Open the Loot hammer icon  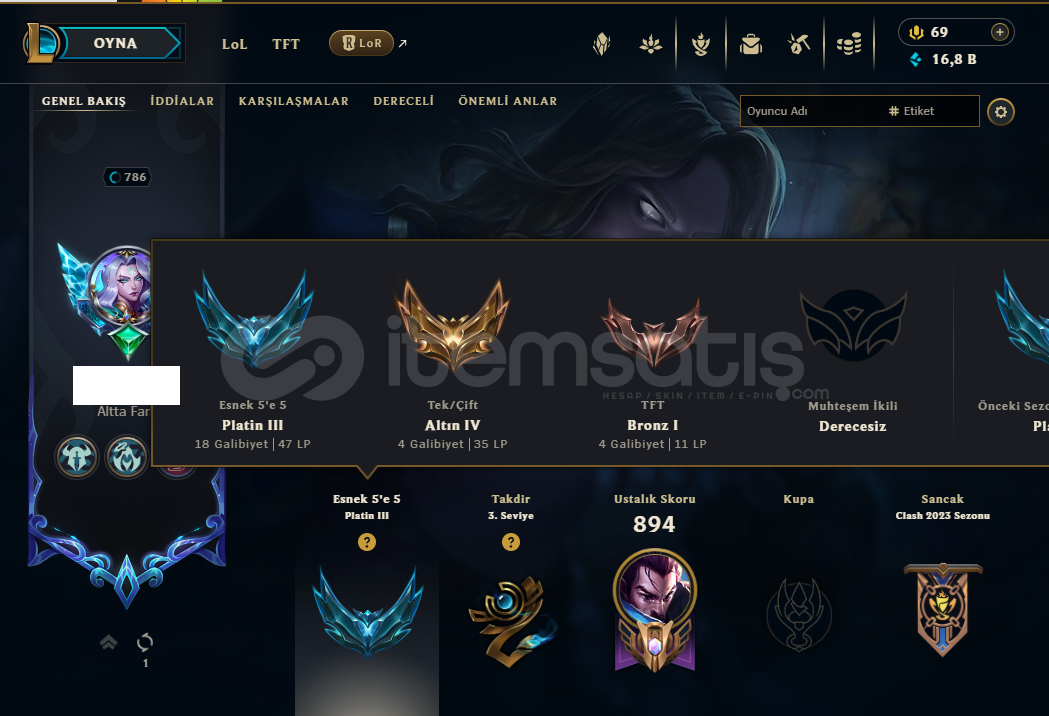[x=799, y=45]
